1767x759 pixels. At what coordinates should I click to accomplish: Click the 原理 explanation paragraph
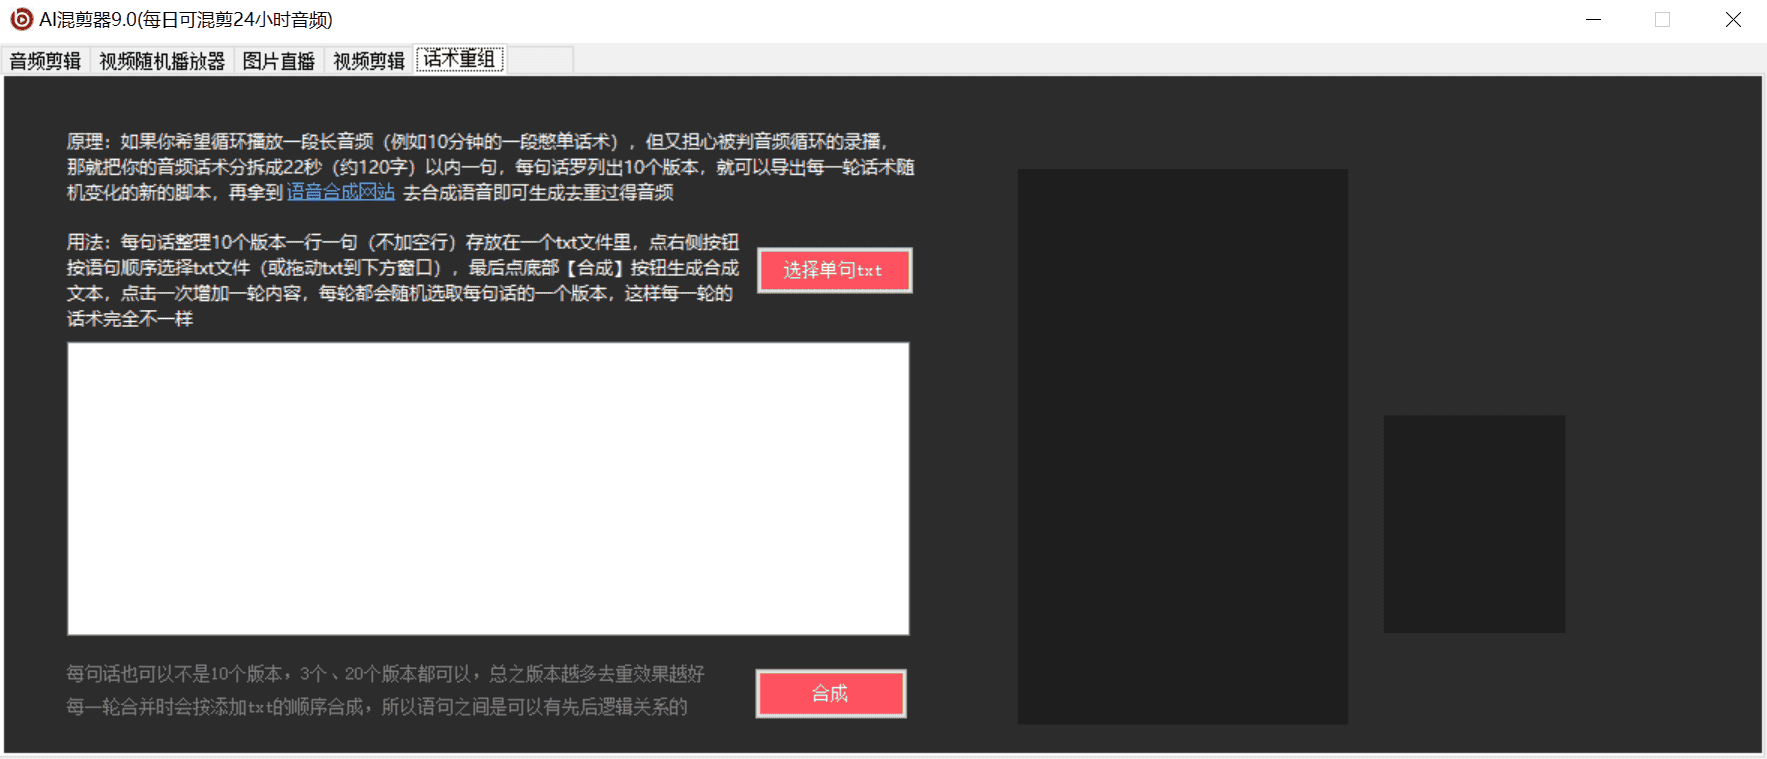coord(490,166)
